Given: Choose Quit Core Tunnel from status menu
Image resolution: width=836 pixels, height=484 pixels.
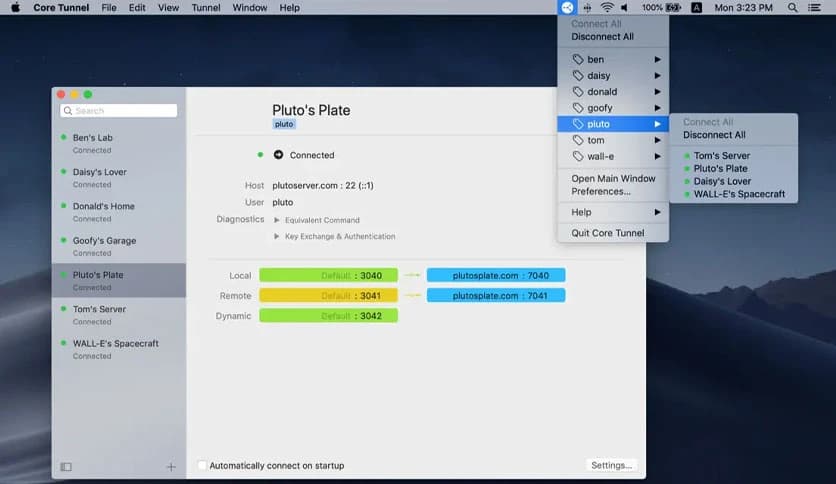Looking at the screenshot, I should 608,233.
